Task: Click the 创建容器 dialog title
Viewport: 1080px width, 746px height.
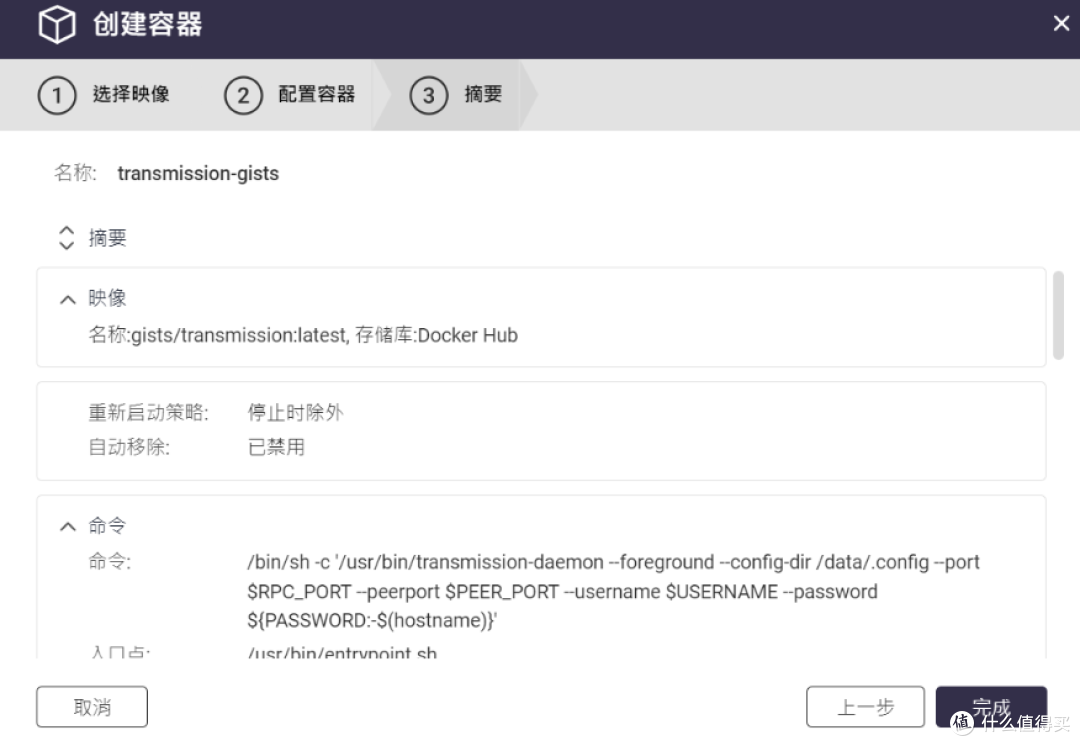Action: click(147, 24)
